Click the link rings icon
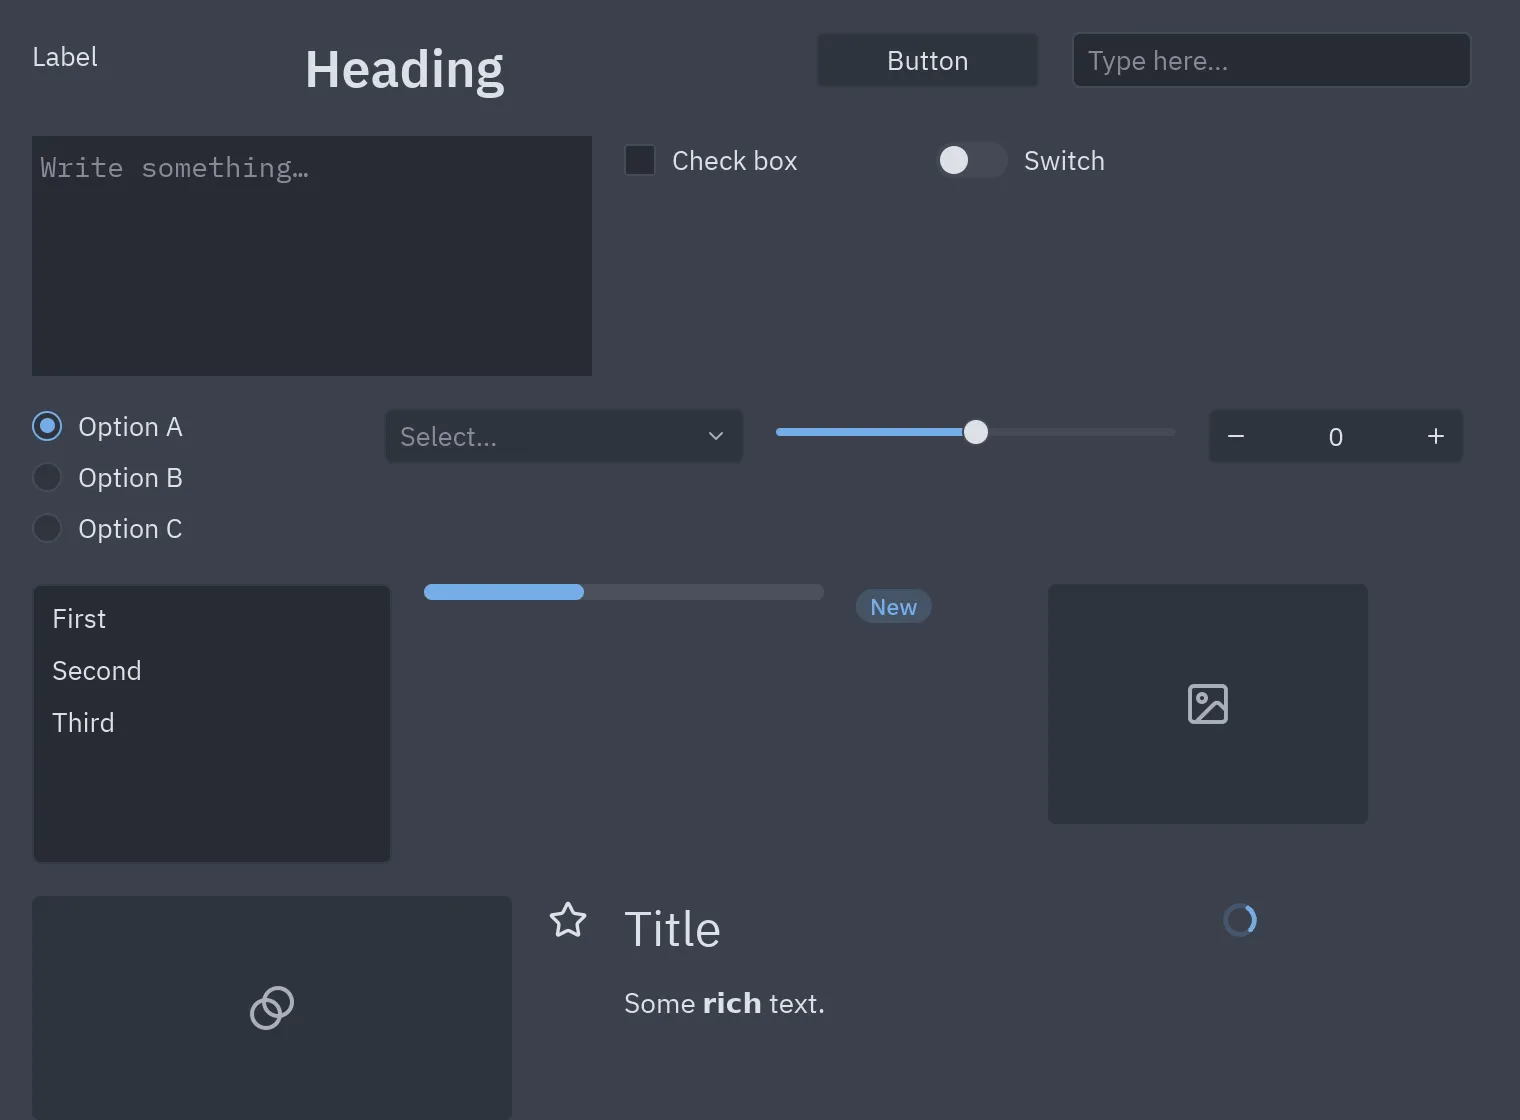 pos(272,1008)
